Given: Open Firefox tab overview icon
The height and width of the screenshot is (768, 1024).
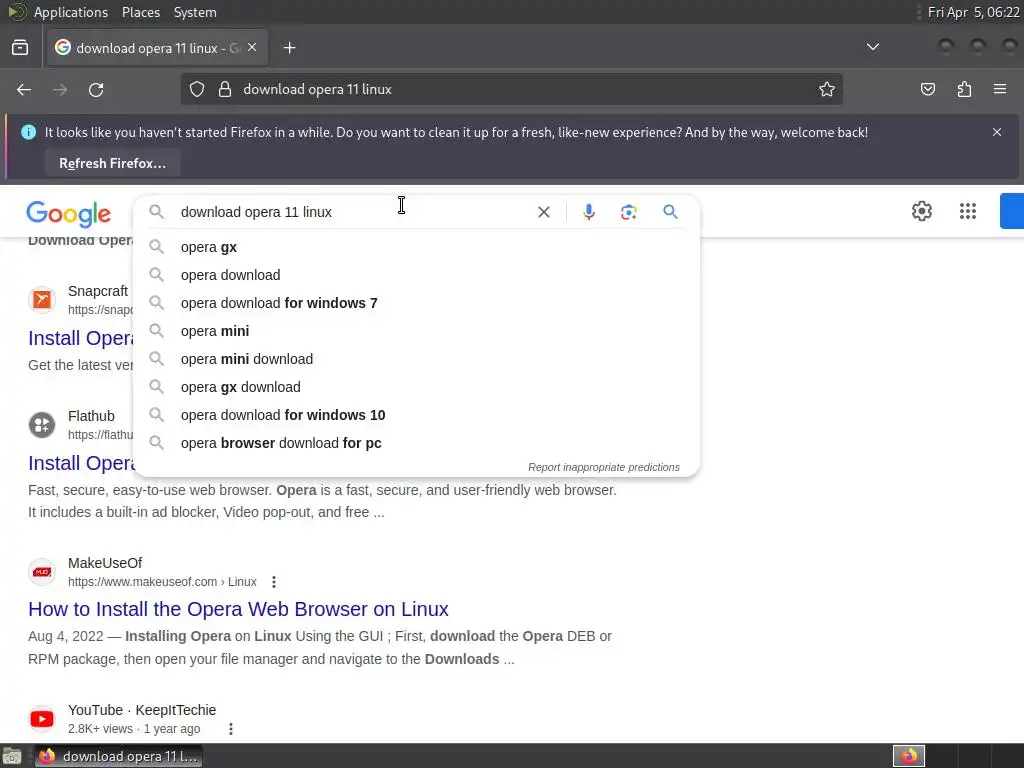Looking at the screenshot, I should click(x=20, y=48).
